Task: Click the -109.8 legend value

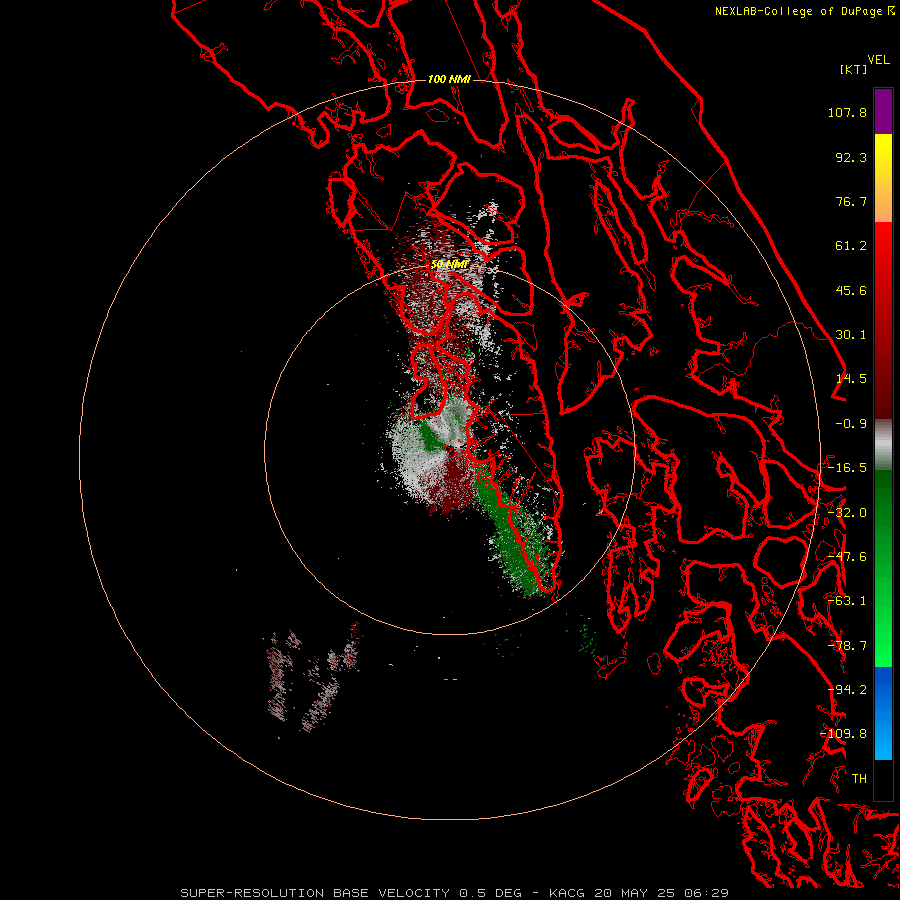Action: [x=844, y=734]
